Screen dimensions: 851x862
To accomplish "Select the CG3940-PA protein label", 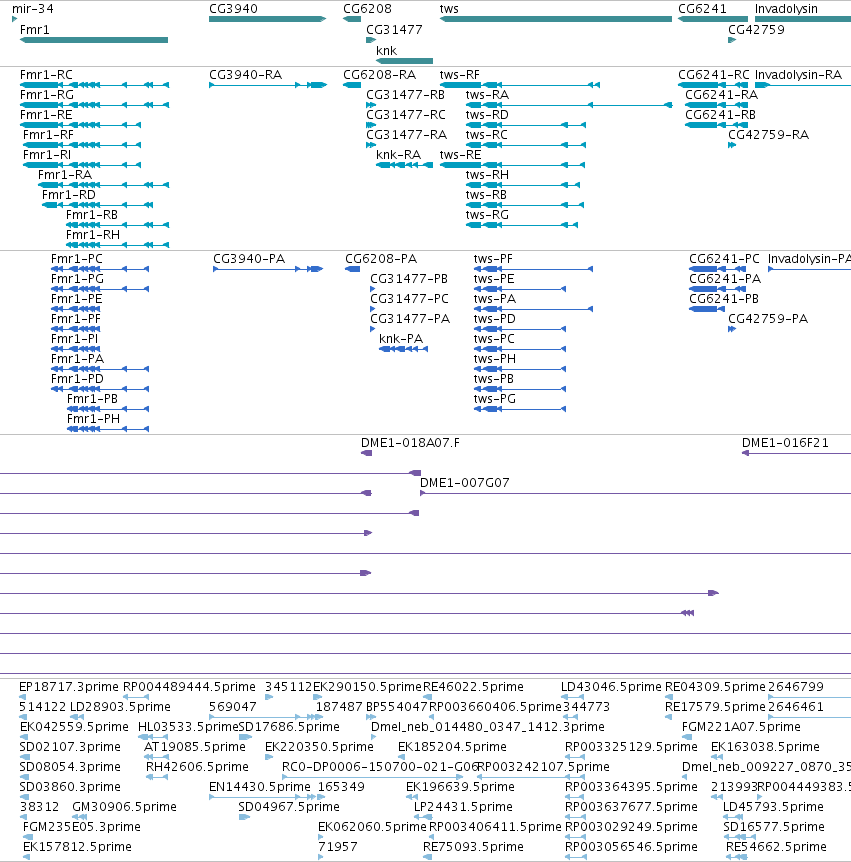I will coord(249,259).
